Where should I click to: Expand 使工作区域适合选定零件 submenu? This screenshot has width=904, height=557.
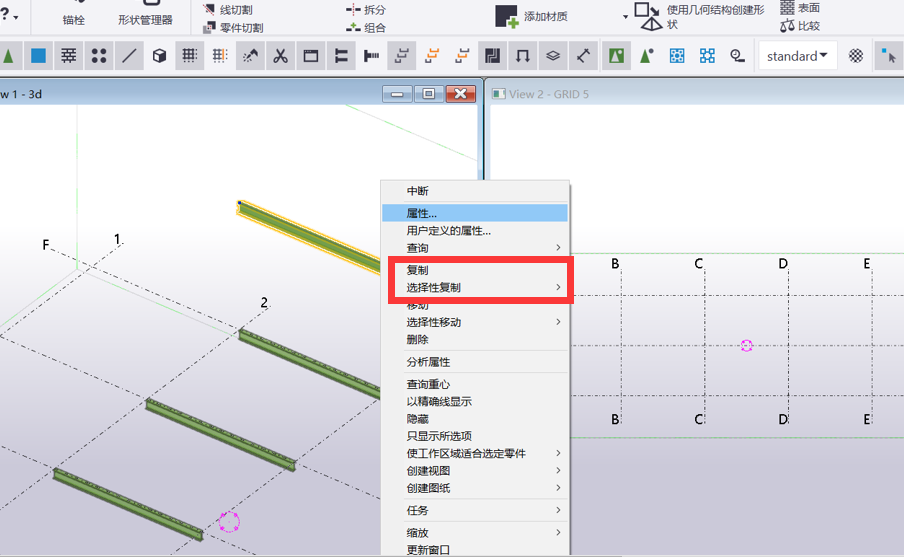[474, 453]
